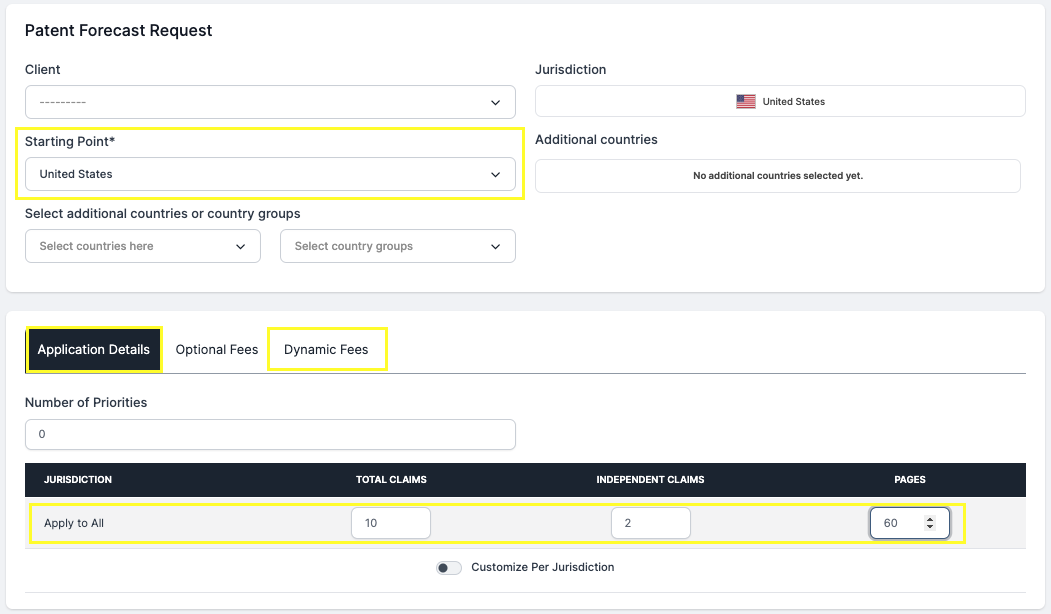Click the Select country groups chevron
Image resolution: width=1051 pixels, height=614 pixels.
pos(495,246)
